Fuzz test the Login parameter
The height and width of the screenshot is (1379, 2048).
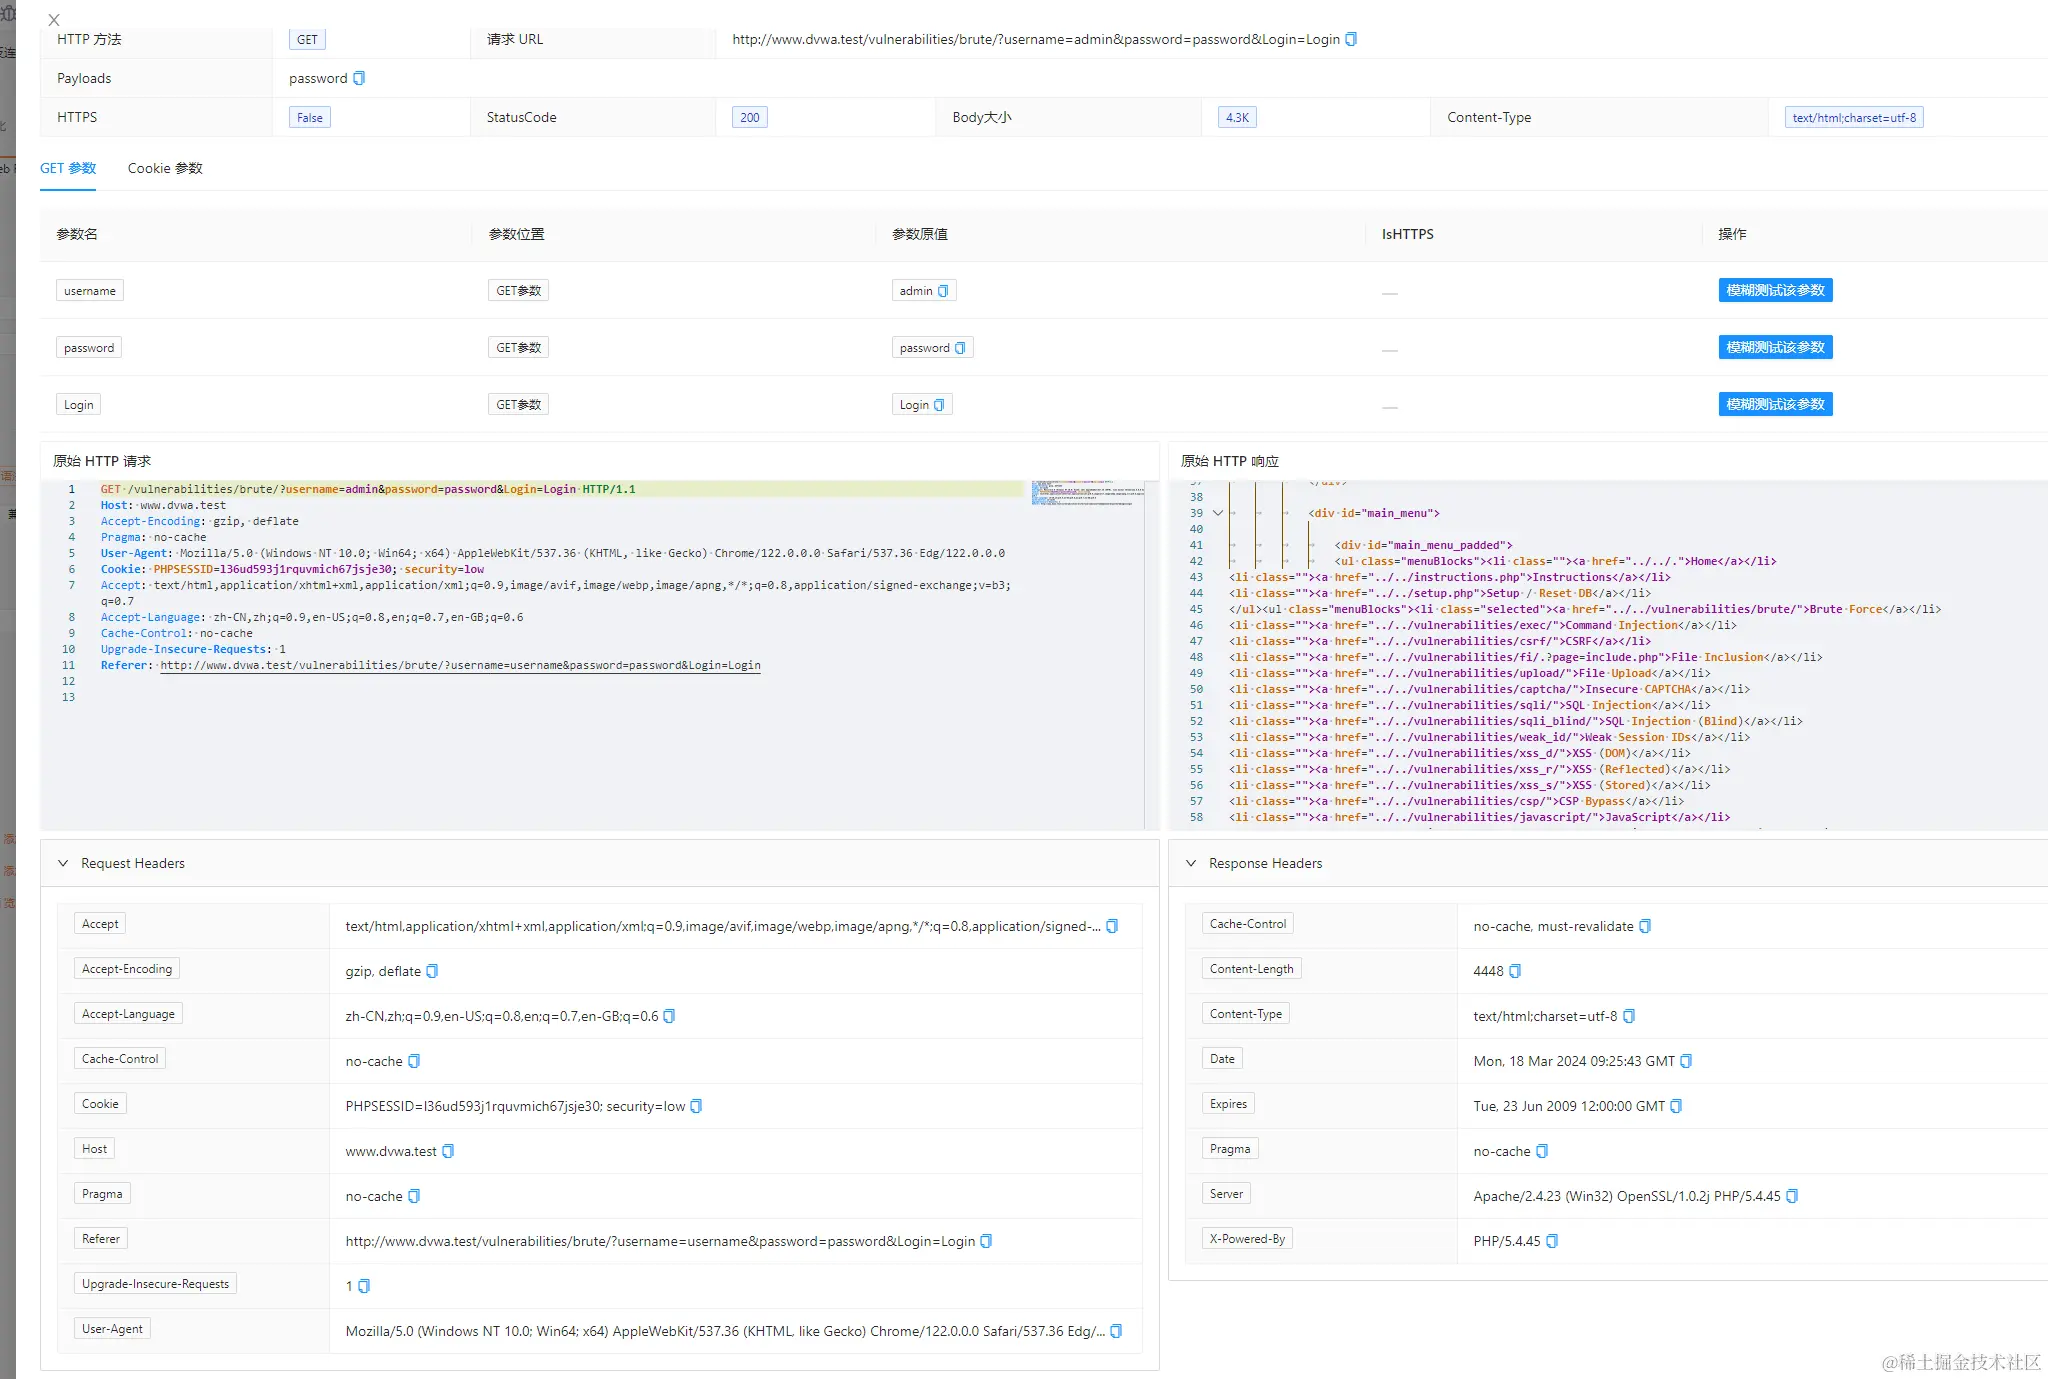click(1775, 404)
